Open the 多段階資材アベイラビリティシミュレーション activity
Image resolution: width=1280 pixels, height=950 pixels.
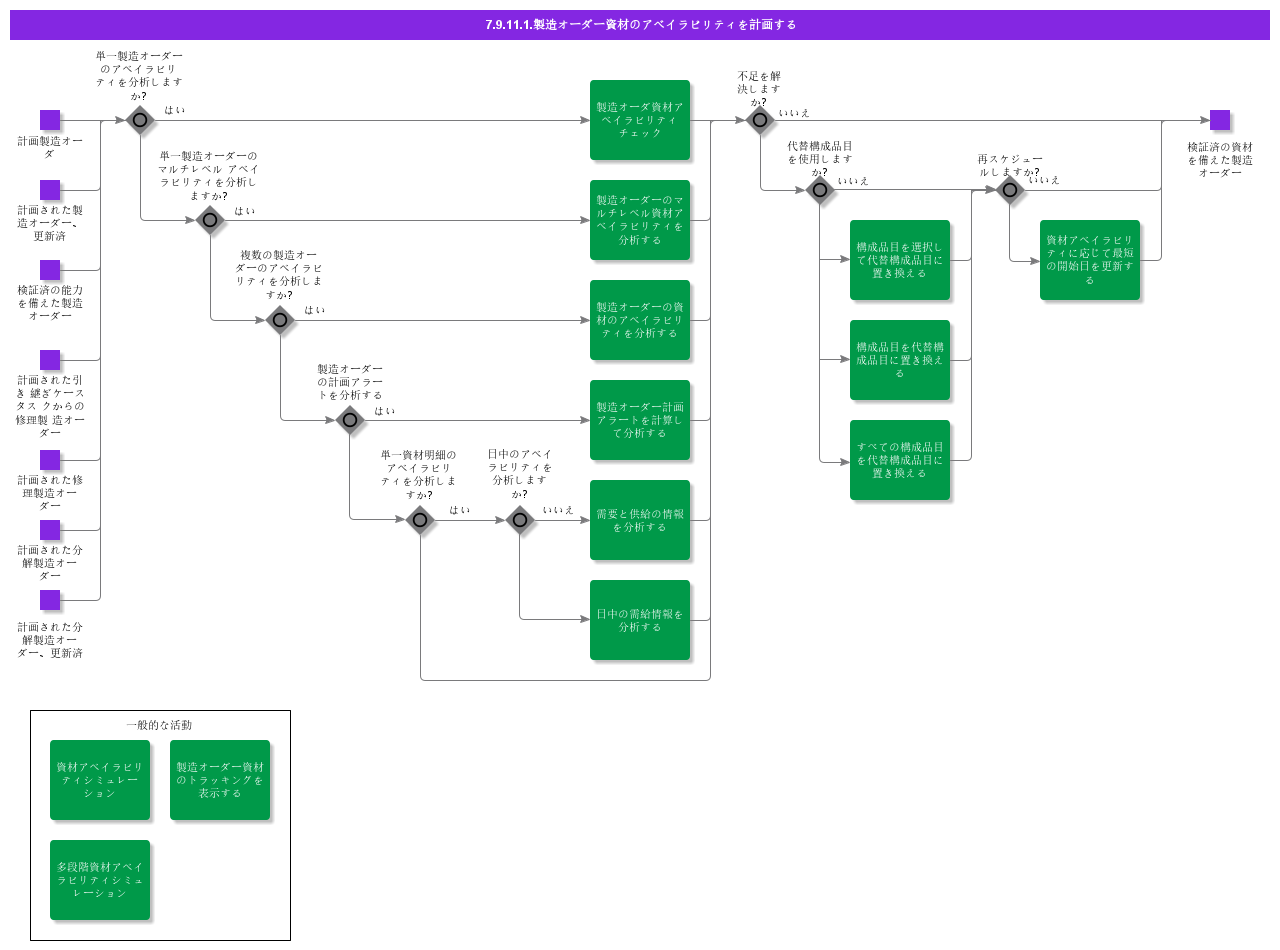pyautogui.click(x=100, y=880)
